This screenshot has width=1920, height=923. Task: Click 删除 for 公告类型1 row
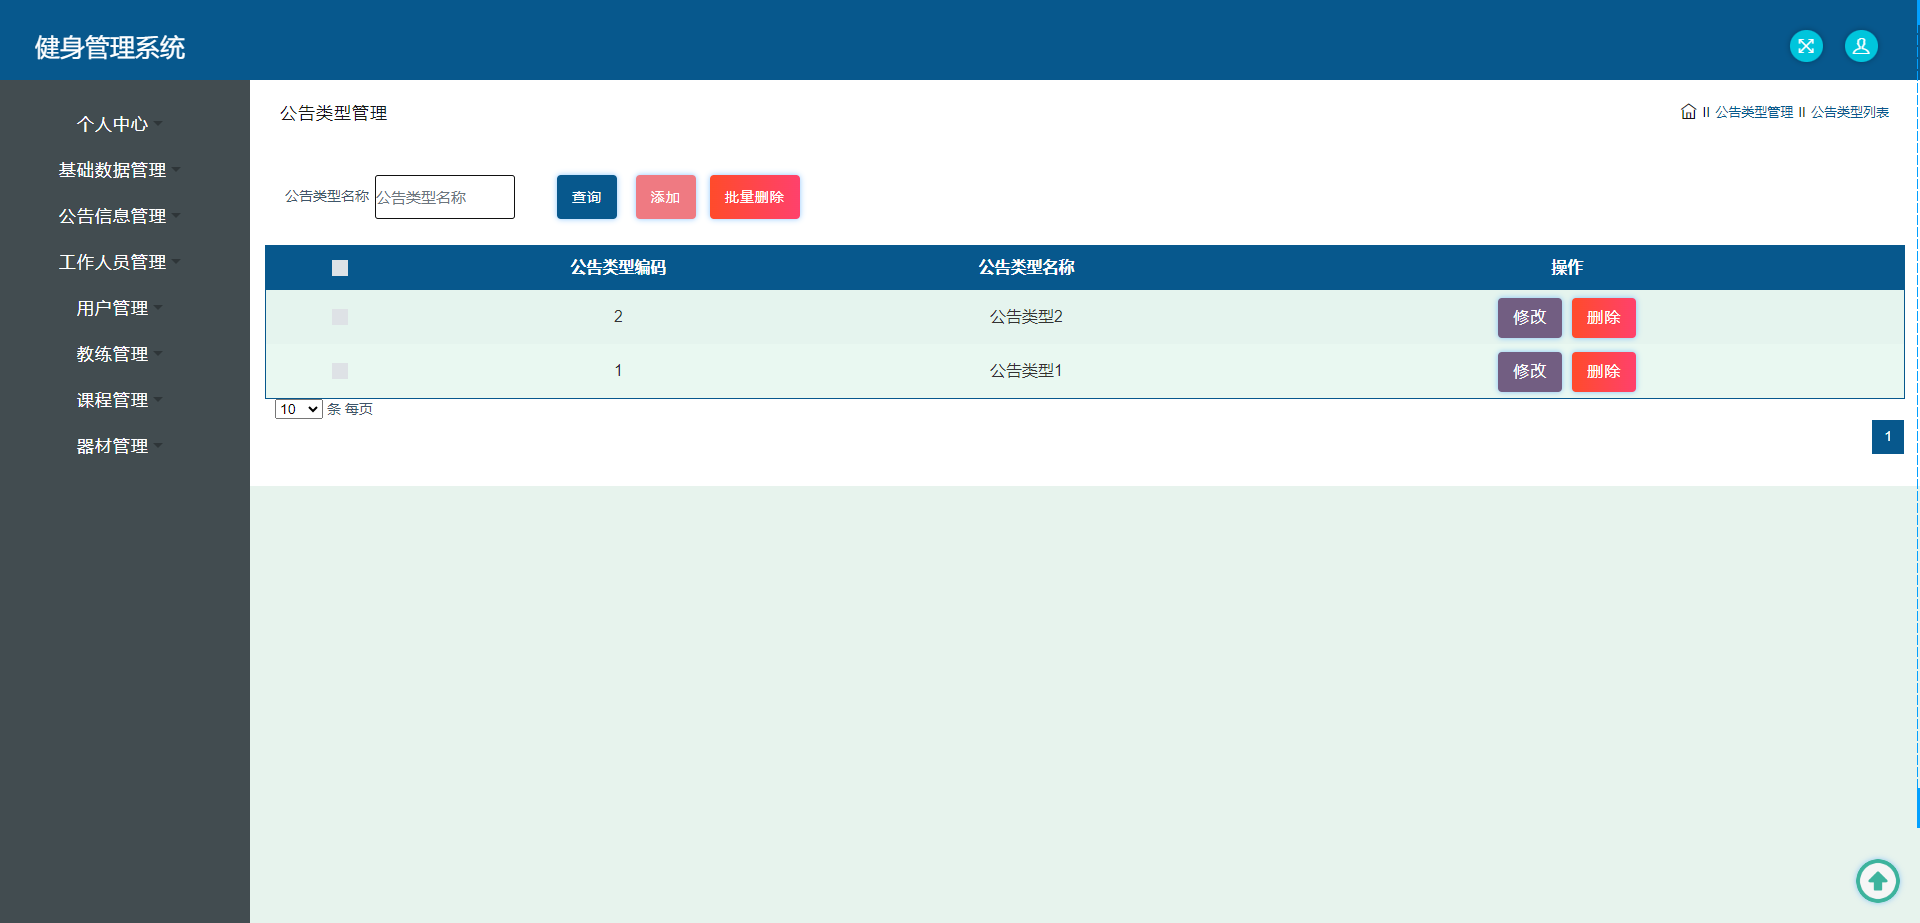click(x=1604, y=372)
